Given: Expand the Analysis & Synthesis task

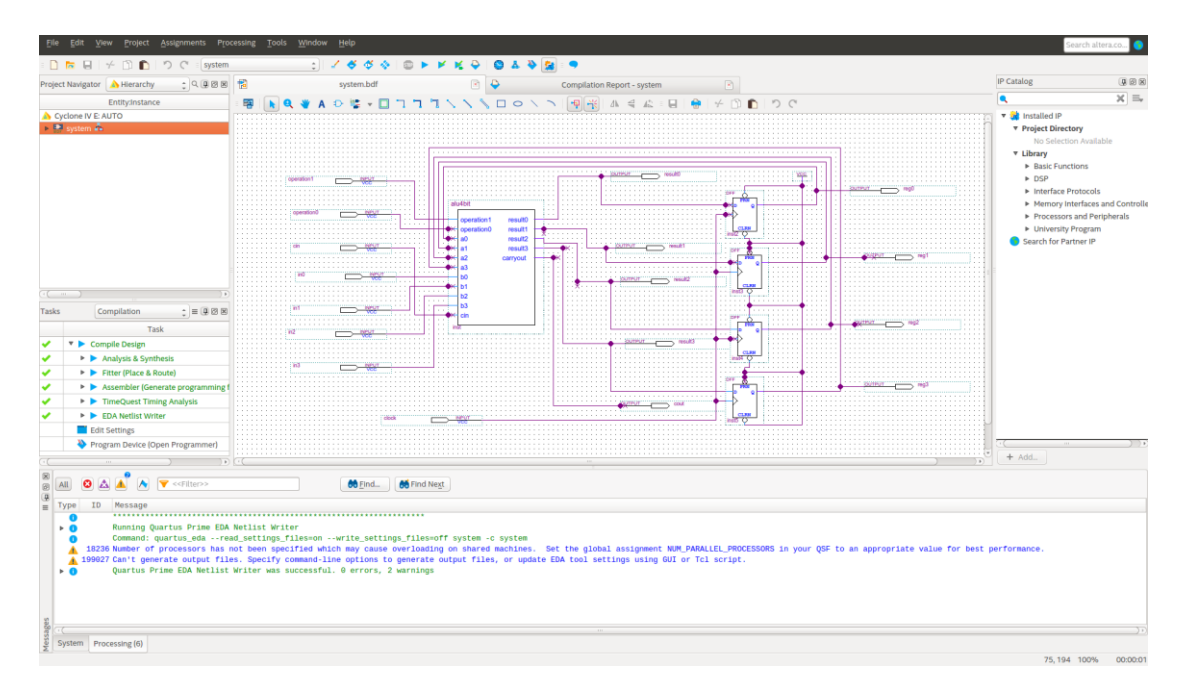Looking at the screenshot, I should 82,358.
